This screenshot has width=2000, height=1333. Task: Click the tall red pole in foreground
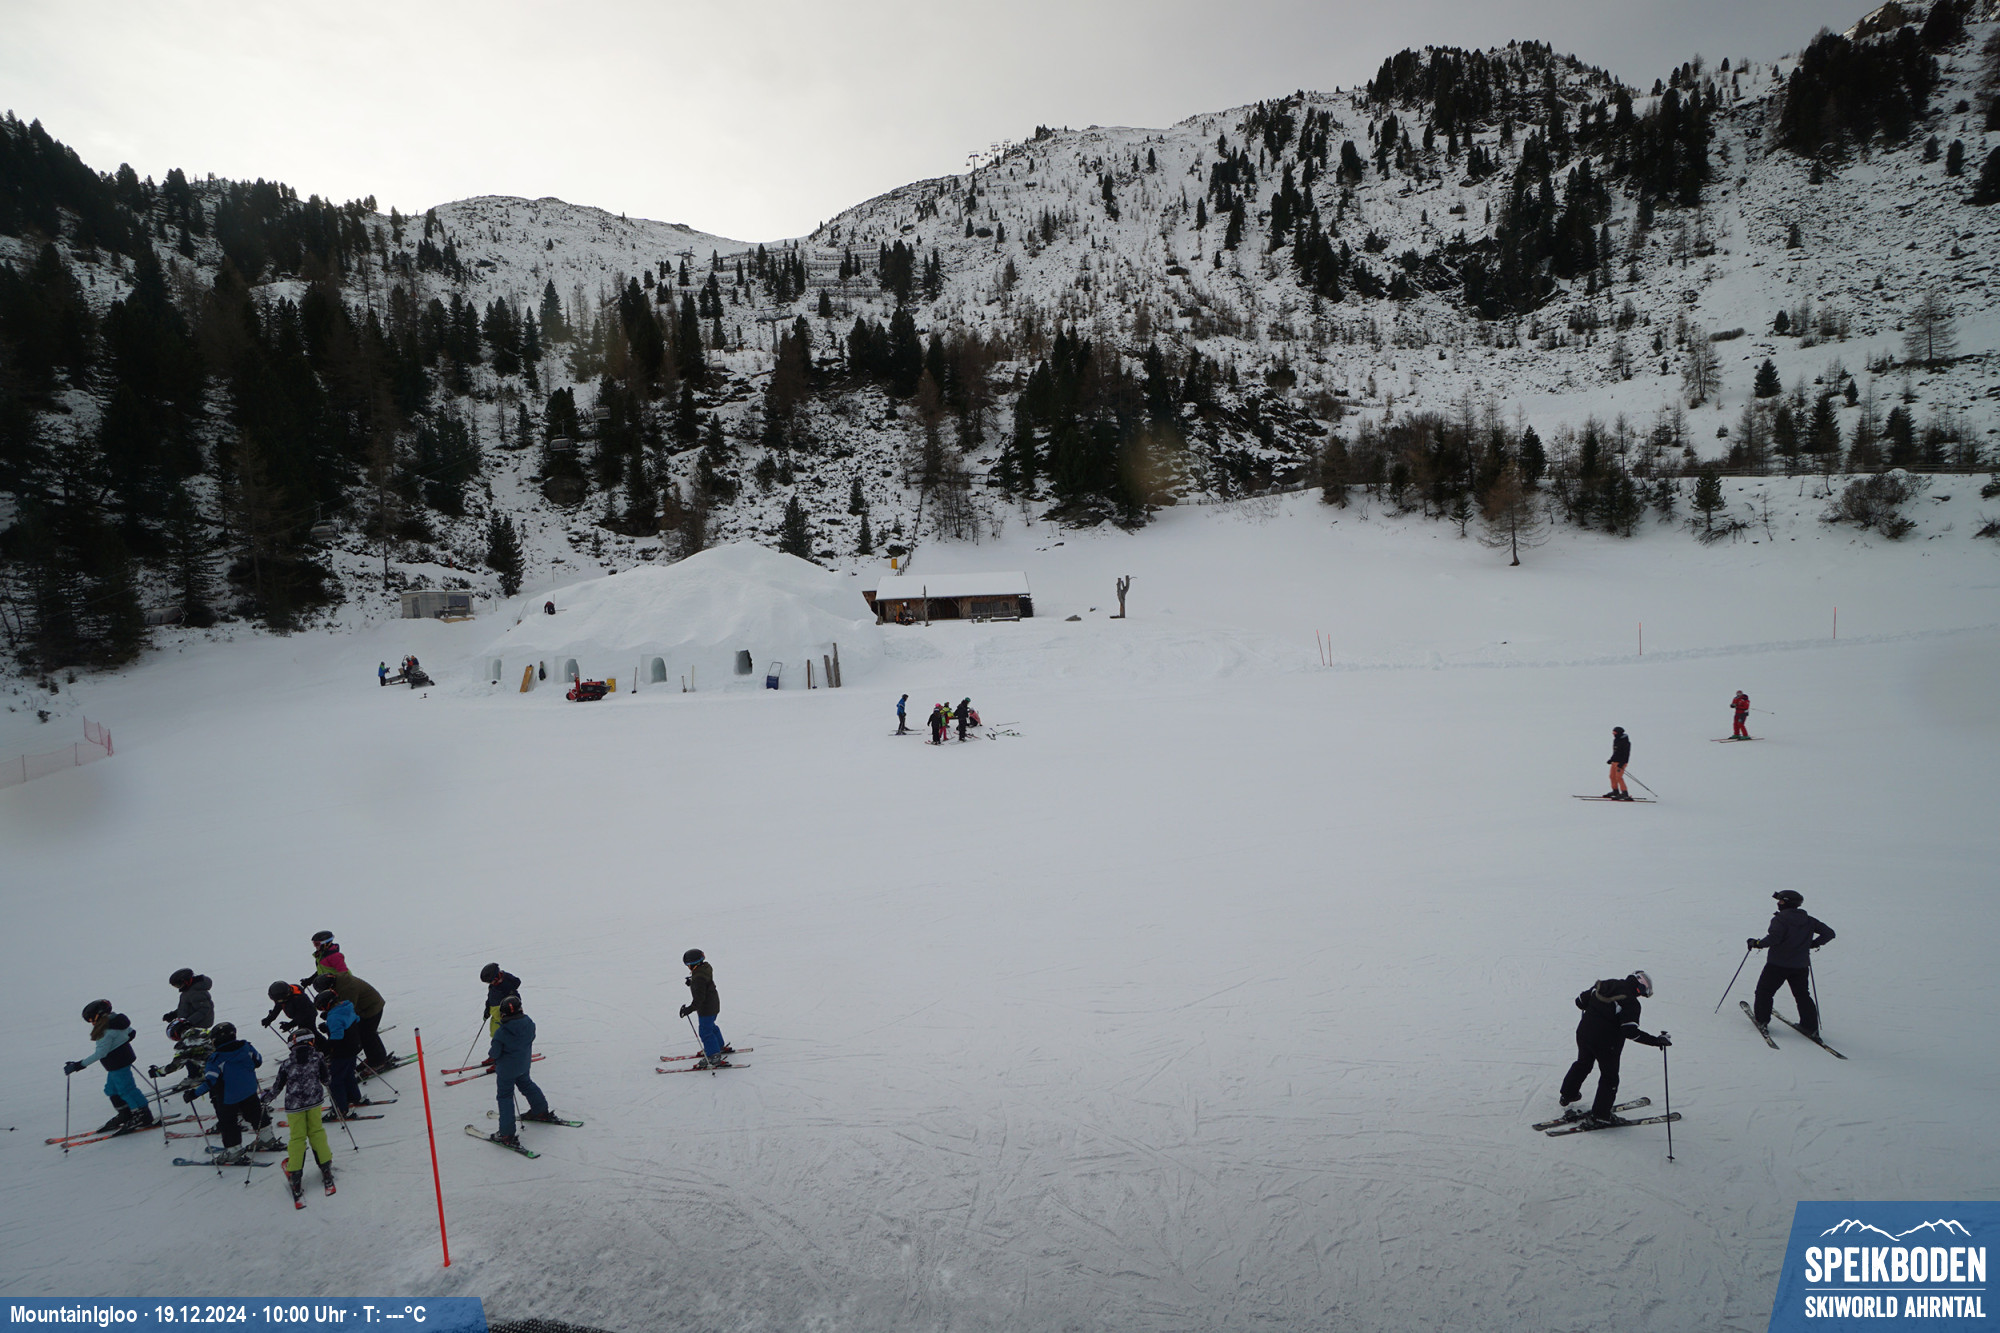tap(432, 1147)
